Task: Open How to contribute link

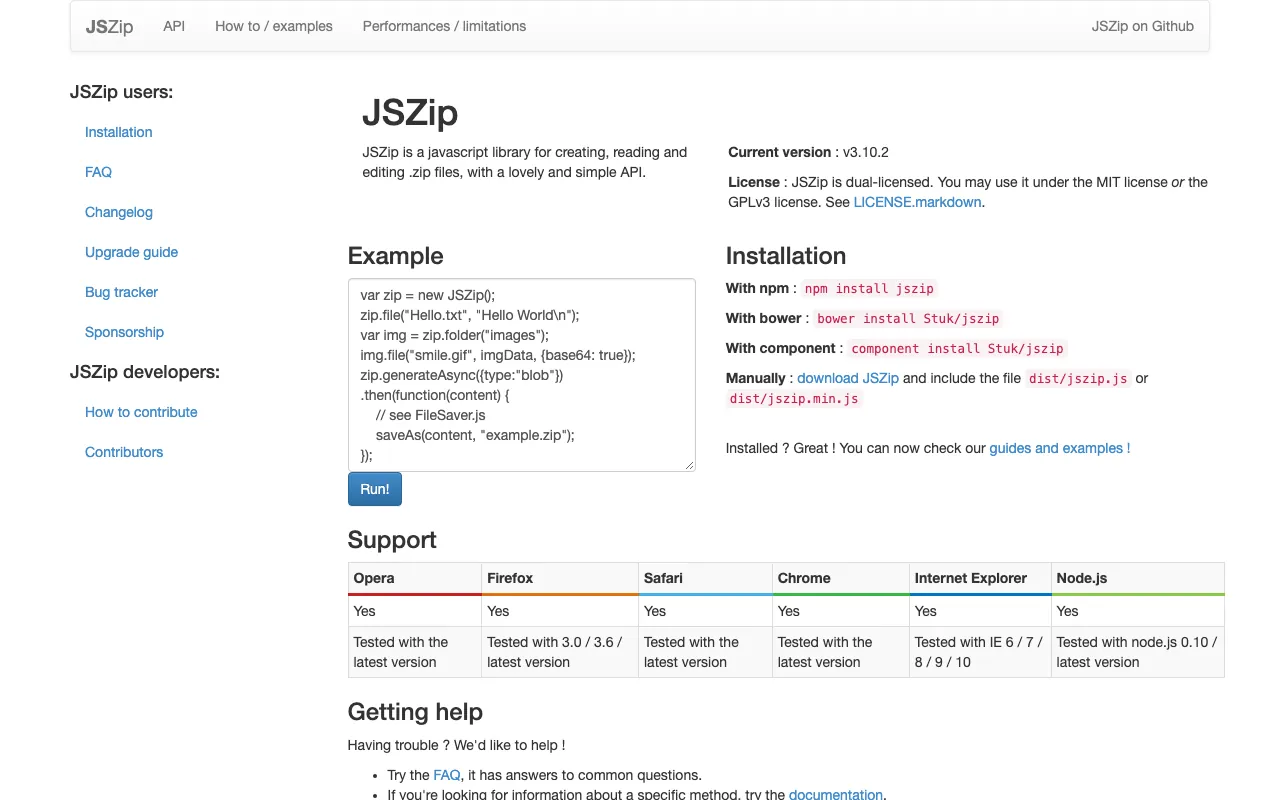Action: (141, 412)
